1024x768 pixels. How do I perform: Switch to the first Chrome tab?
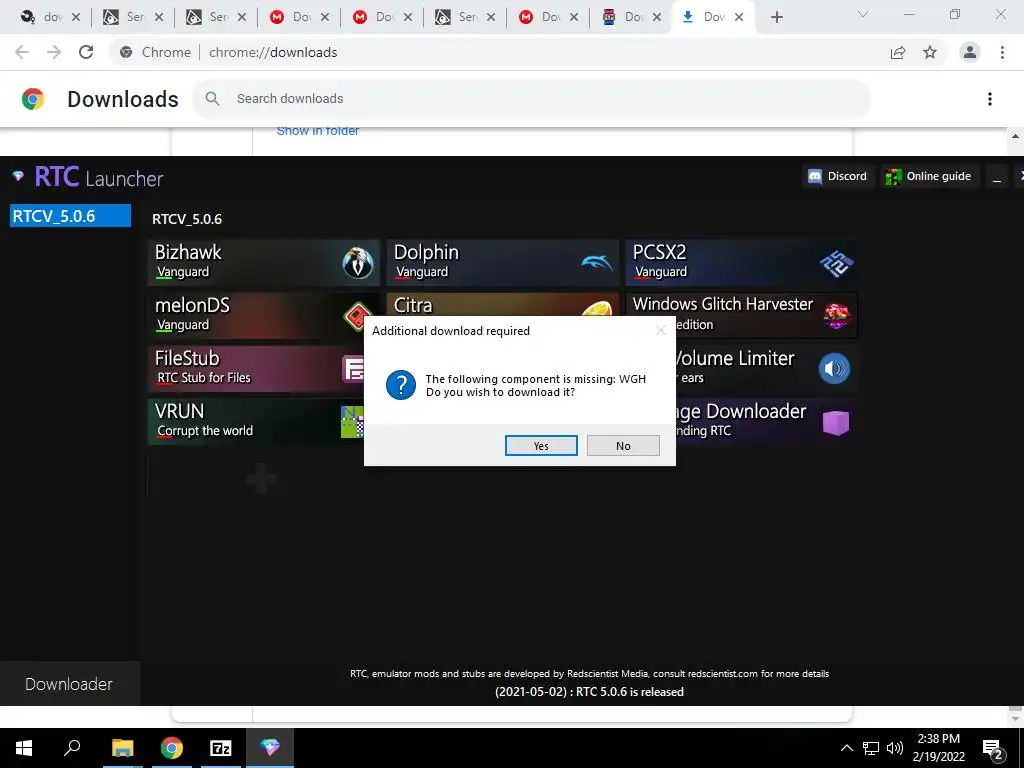tap(49, 17)
